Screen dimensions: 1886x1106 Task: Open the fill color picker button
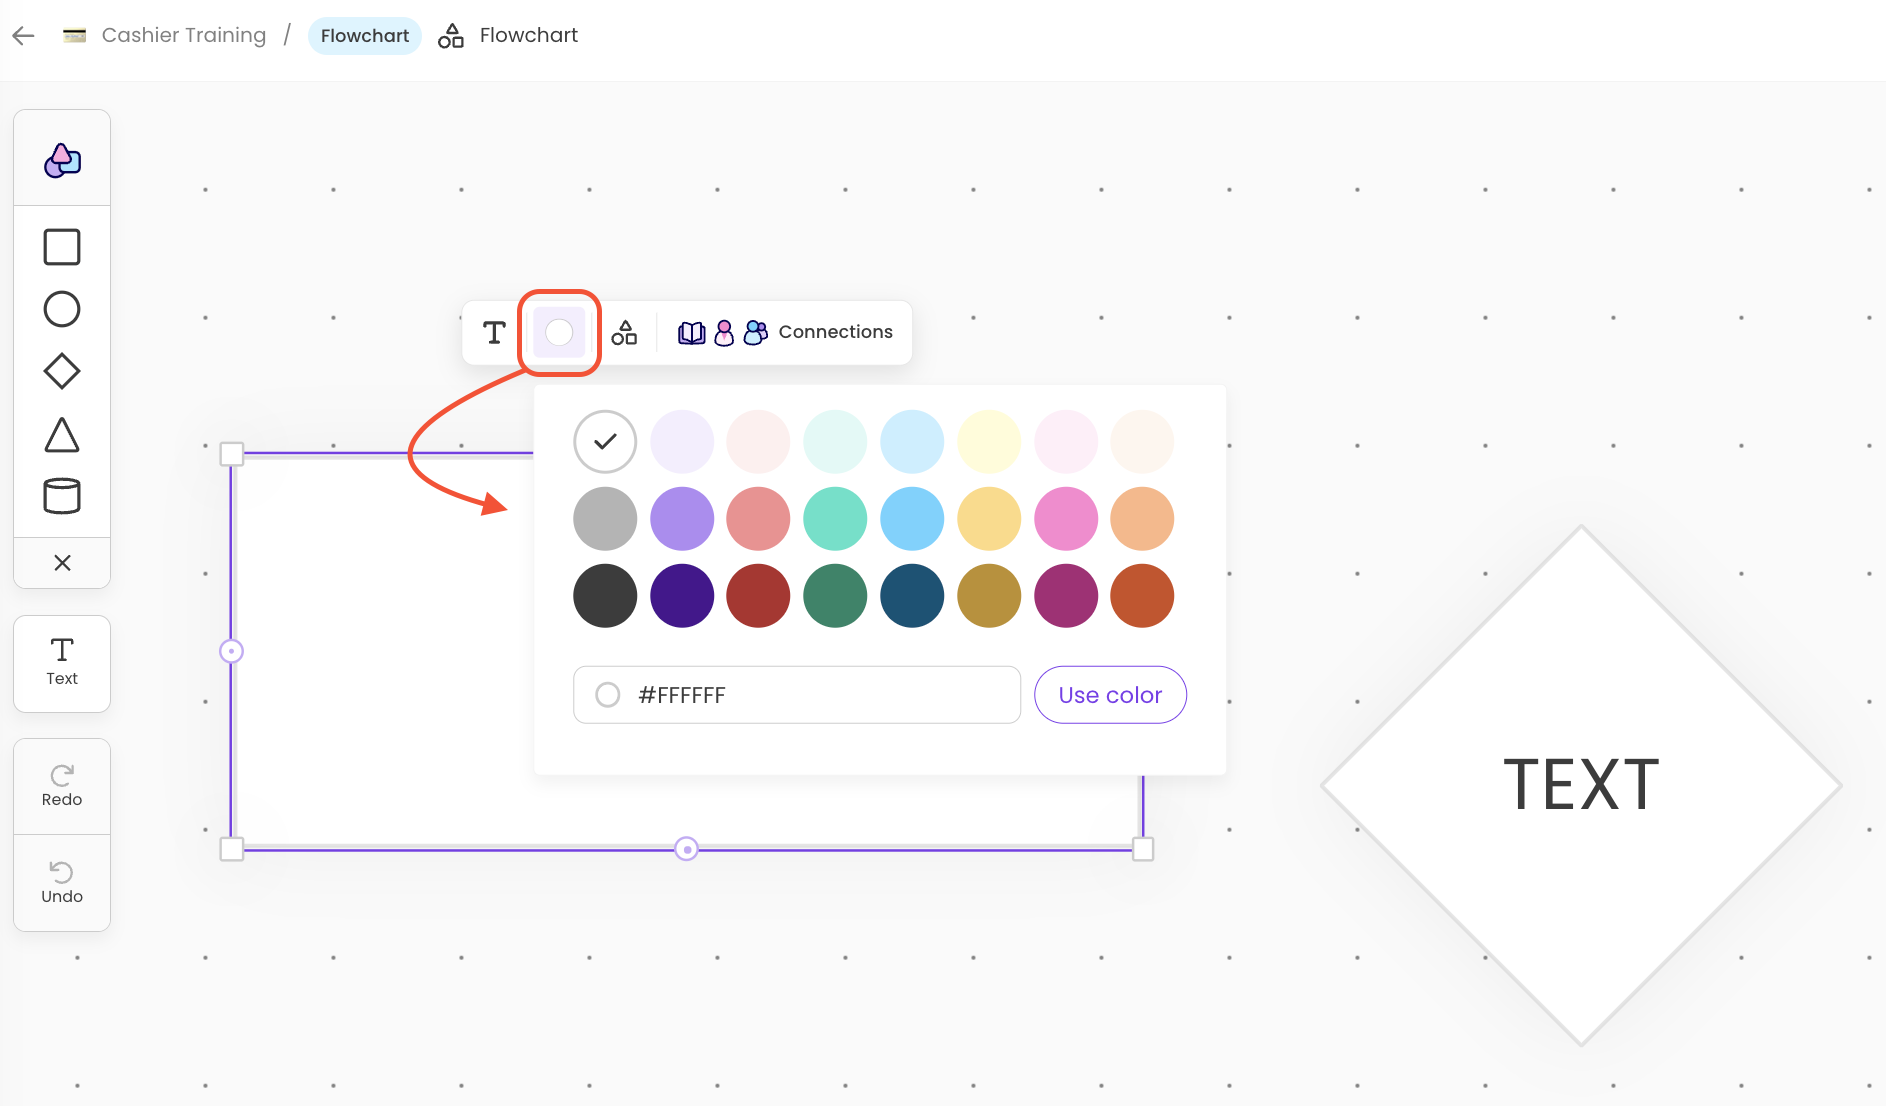[x=559, y=332]
